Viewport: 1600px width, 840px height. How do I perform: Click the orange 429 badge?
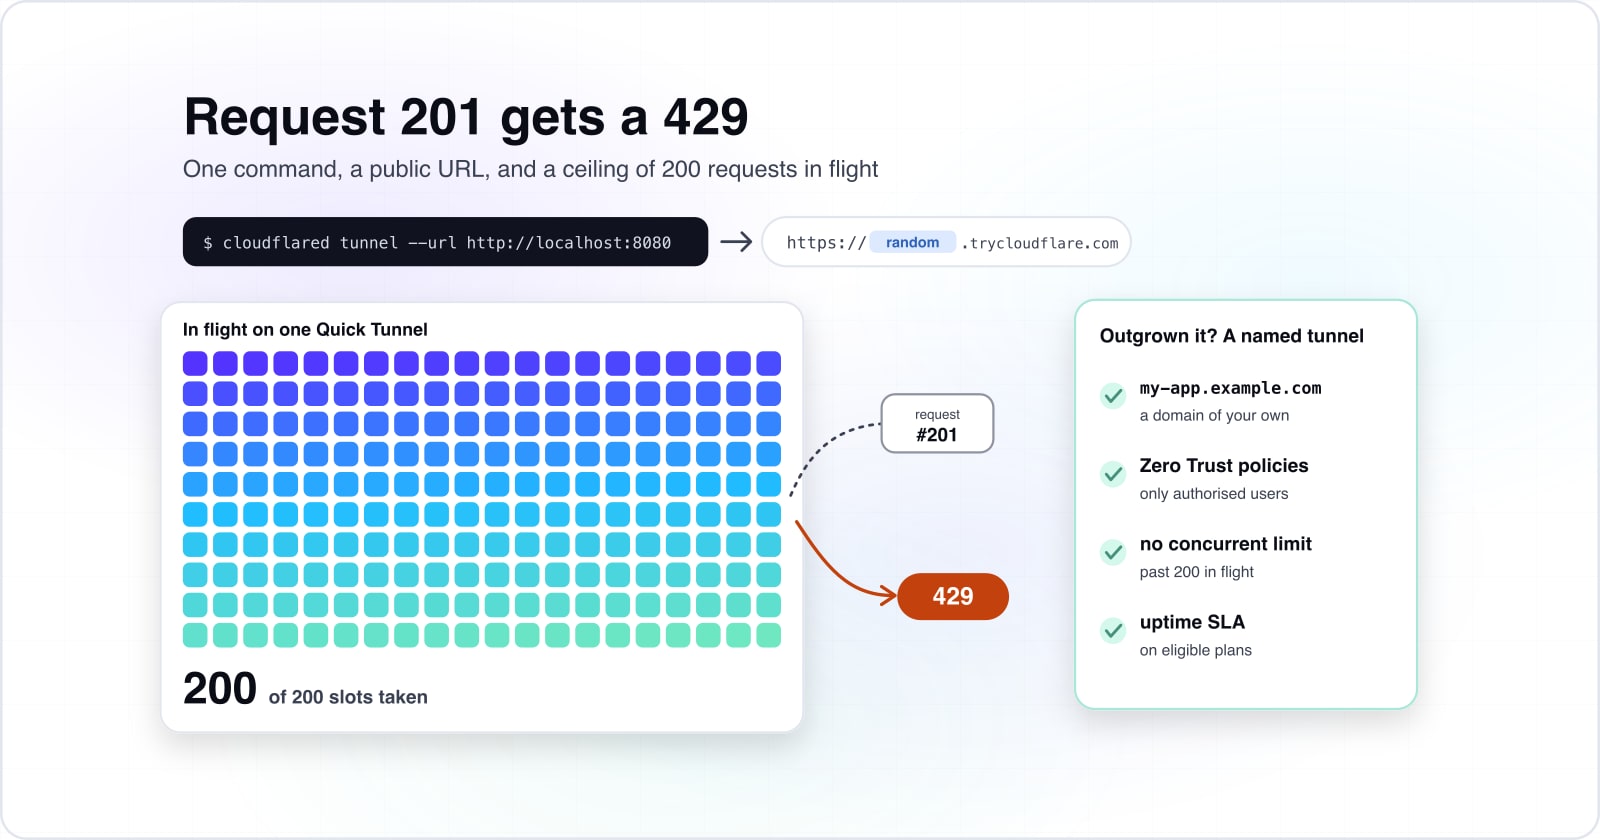tap(953, 596)
